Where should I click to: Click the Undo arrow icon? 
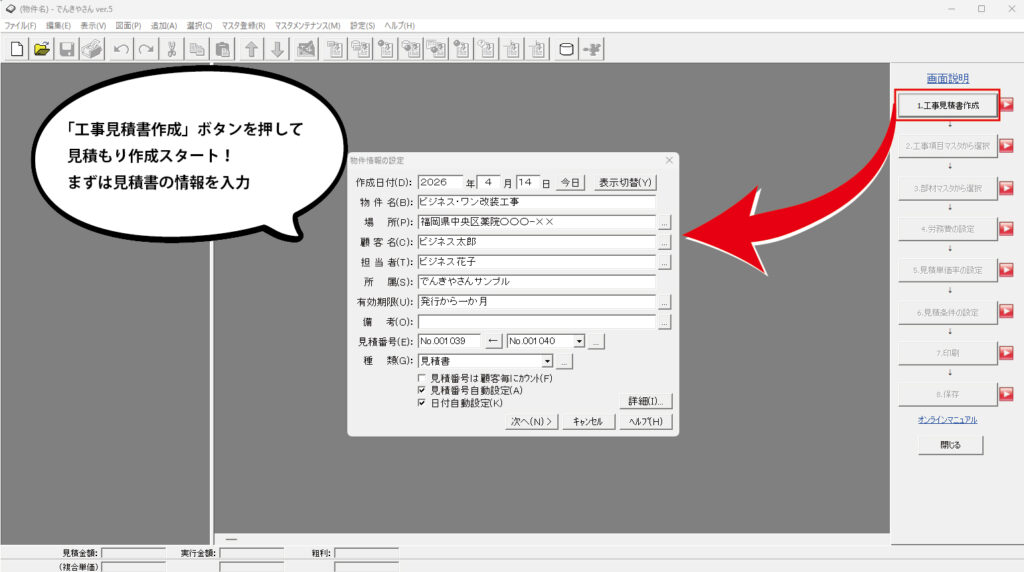click(121, 49)
